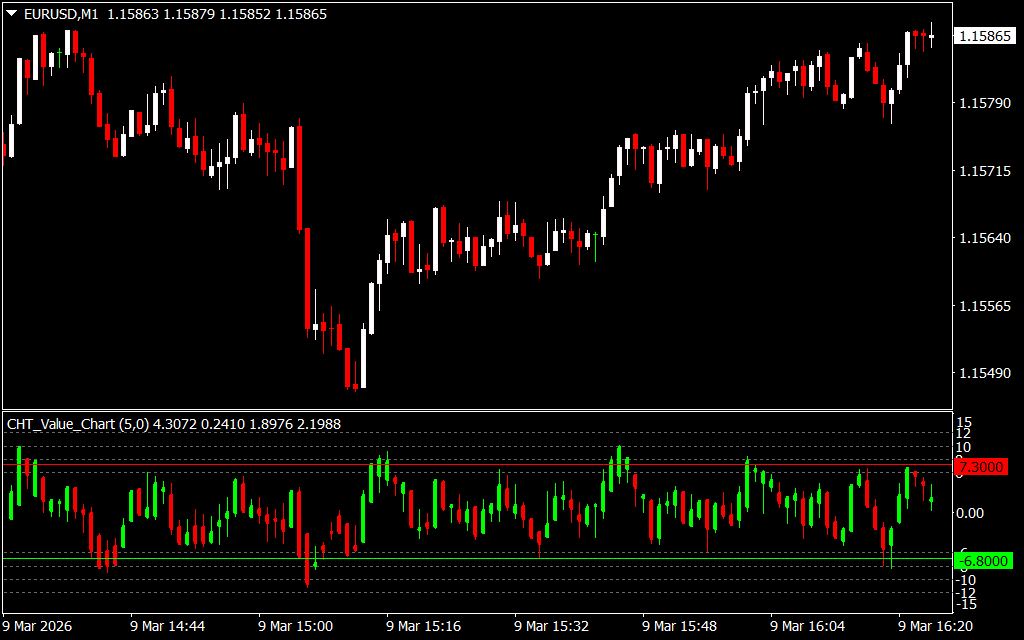The image size is (1024, 640).
Task: Click the 9 Mar 15:48 time marker
Action: coord(680,626)
